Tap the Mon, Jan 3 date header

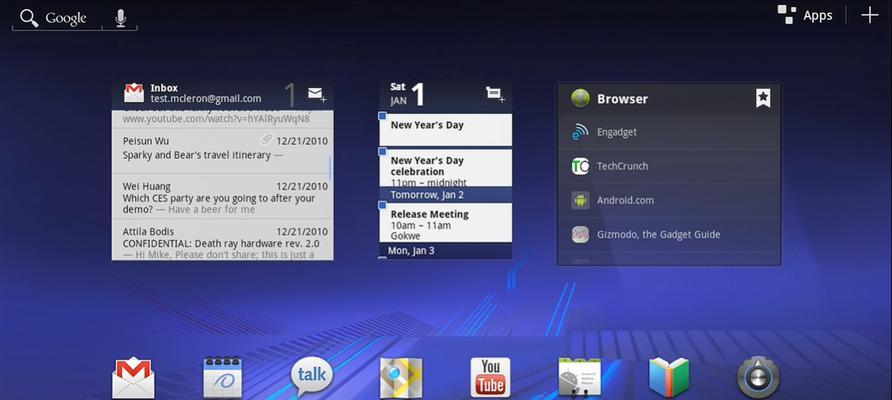tap(445, 250)
